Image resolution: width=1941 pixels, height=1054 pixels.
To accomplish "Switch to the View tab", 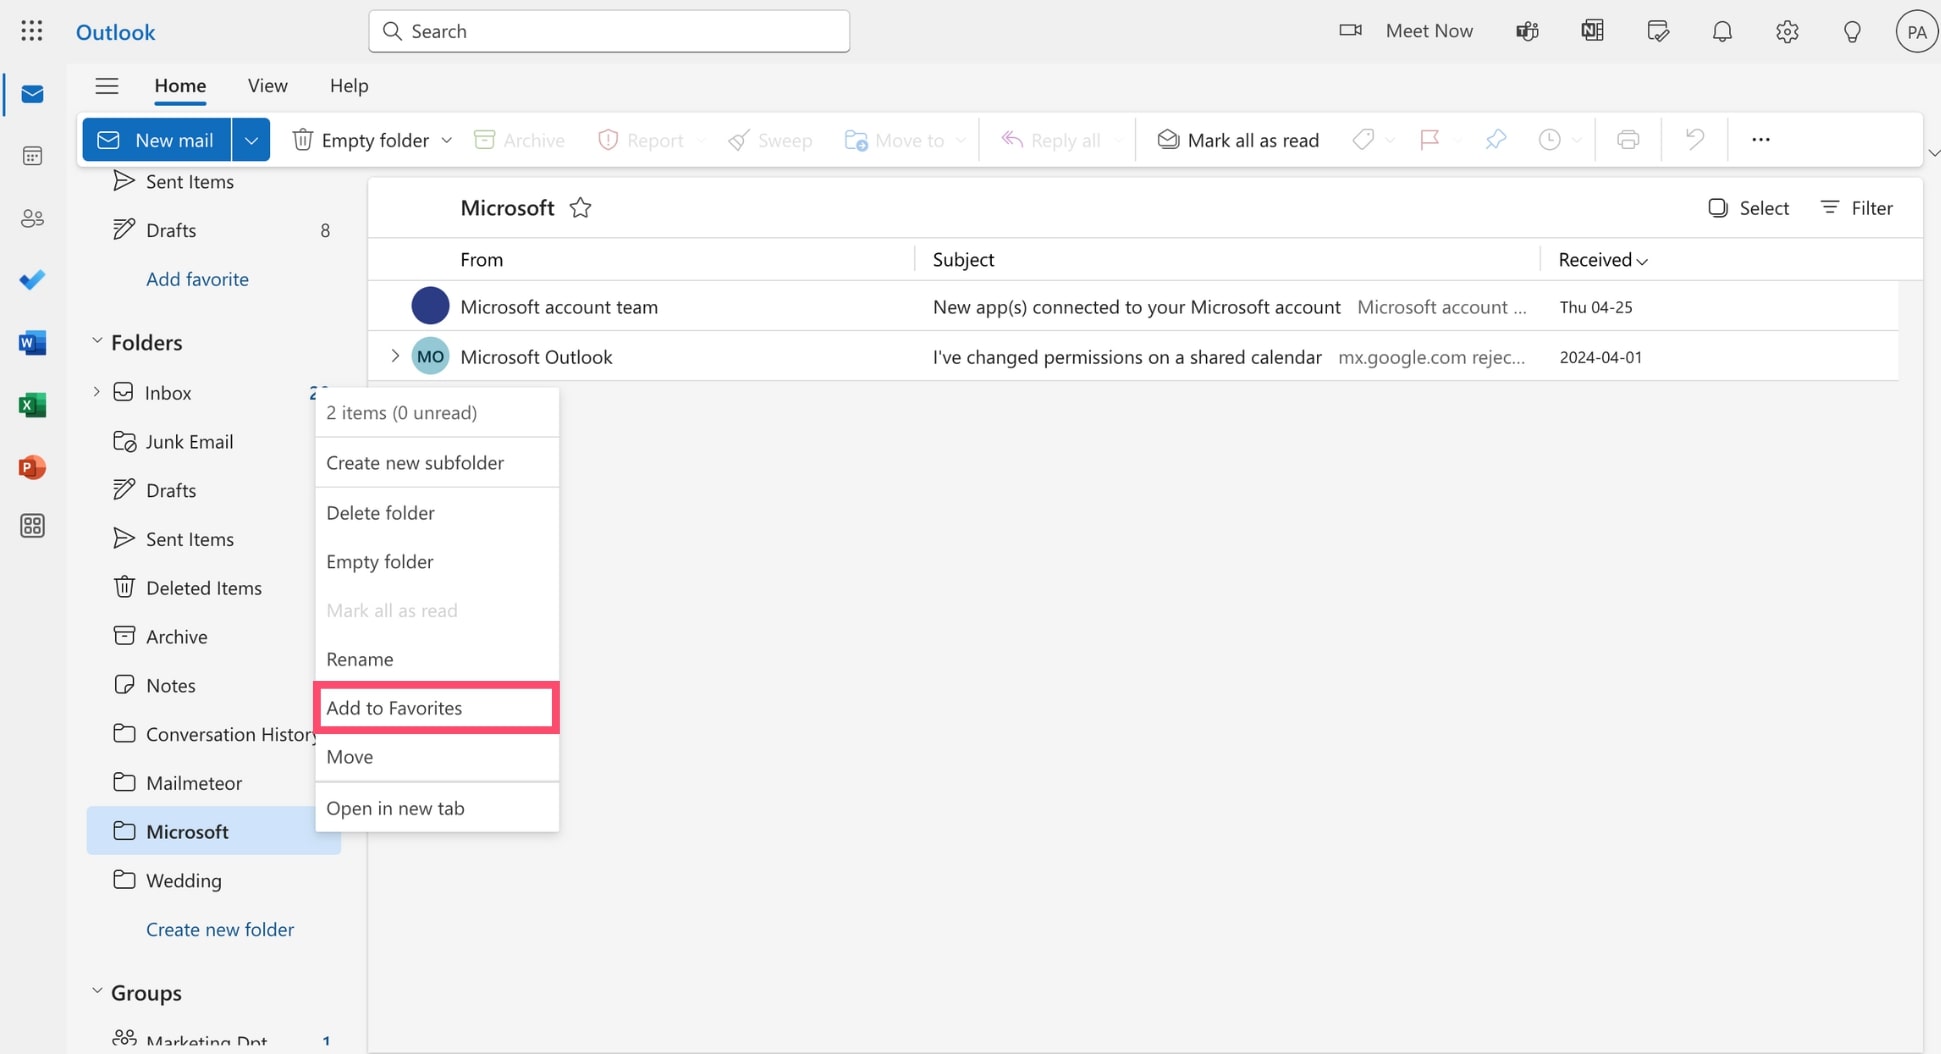I will point(268,86).
